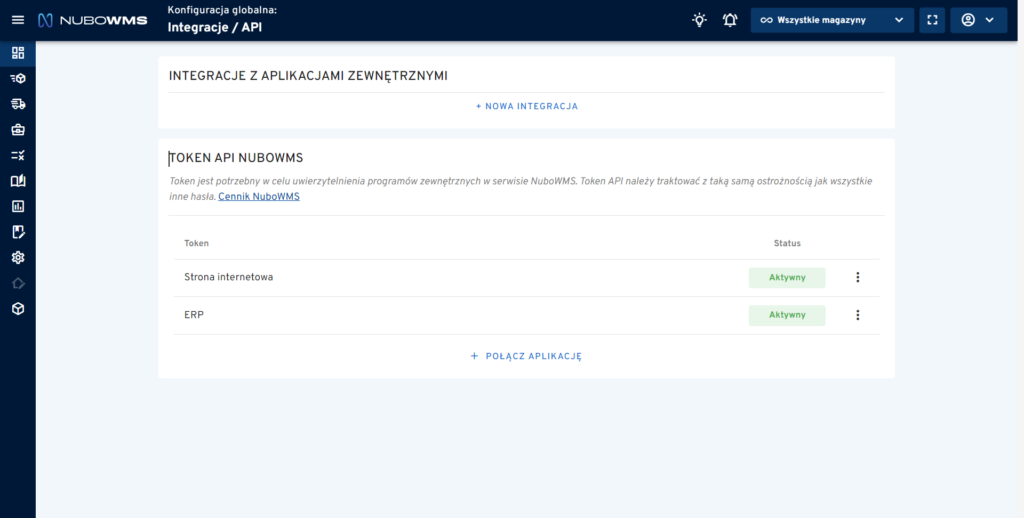The image size is (1024, 518).
Task: Open the delivery truck icon in sidebar
Action: click(x=18, y=104)
